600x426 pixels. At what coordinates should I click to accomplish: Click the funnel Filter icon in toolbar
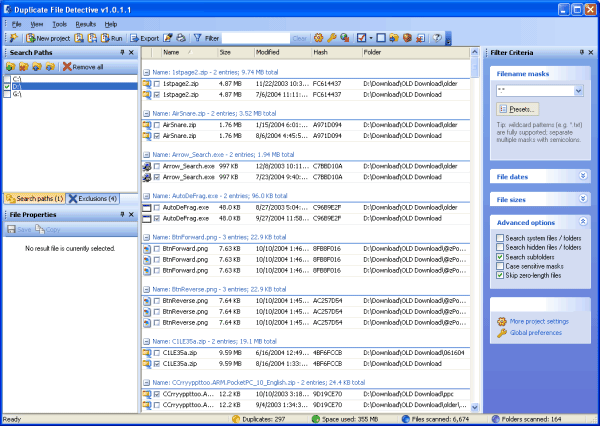coord(197,37)
